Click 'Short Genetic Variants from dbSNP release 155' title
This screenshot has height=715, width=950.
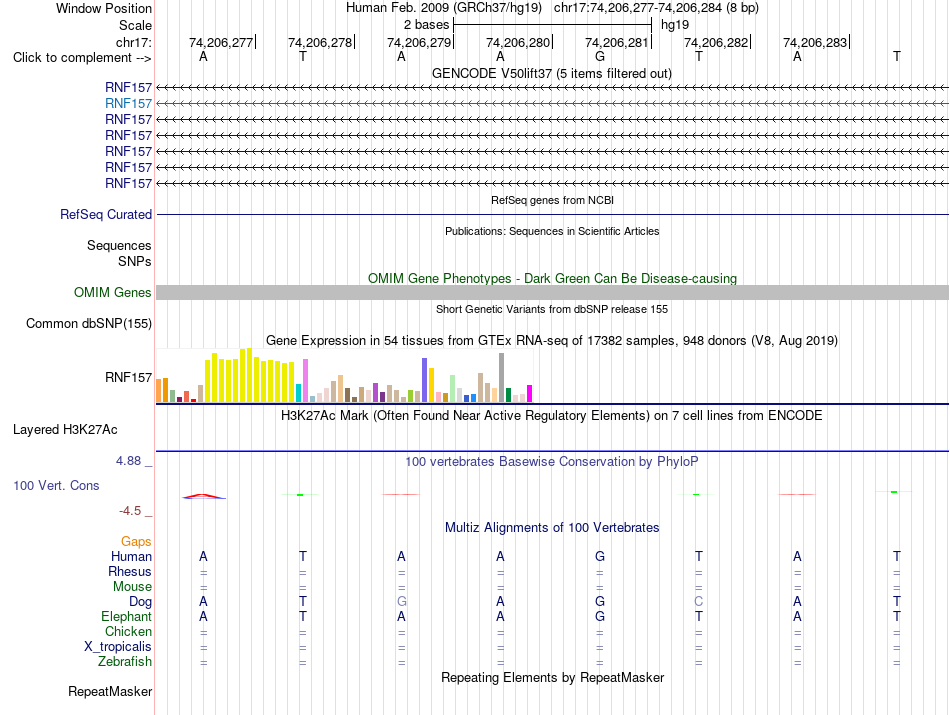click(552, 309)
